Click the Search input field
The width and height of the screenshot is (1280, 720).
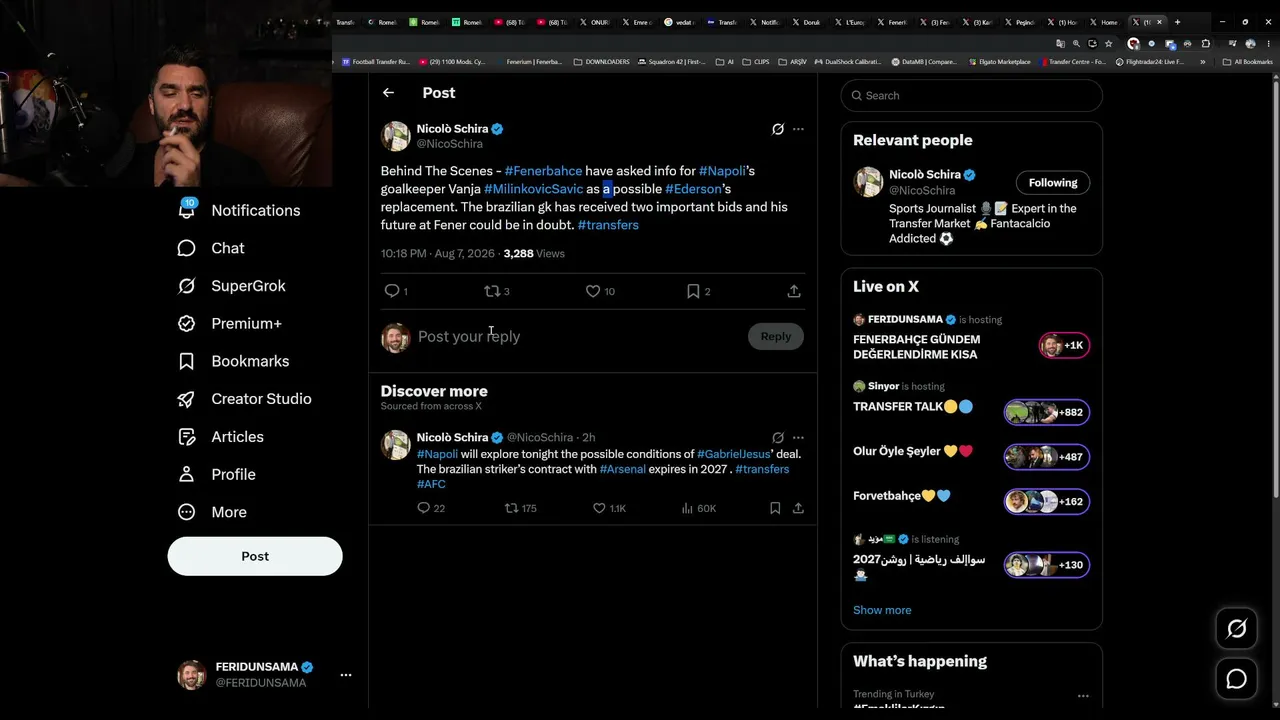[x=972, y=95]
